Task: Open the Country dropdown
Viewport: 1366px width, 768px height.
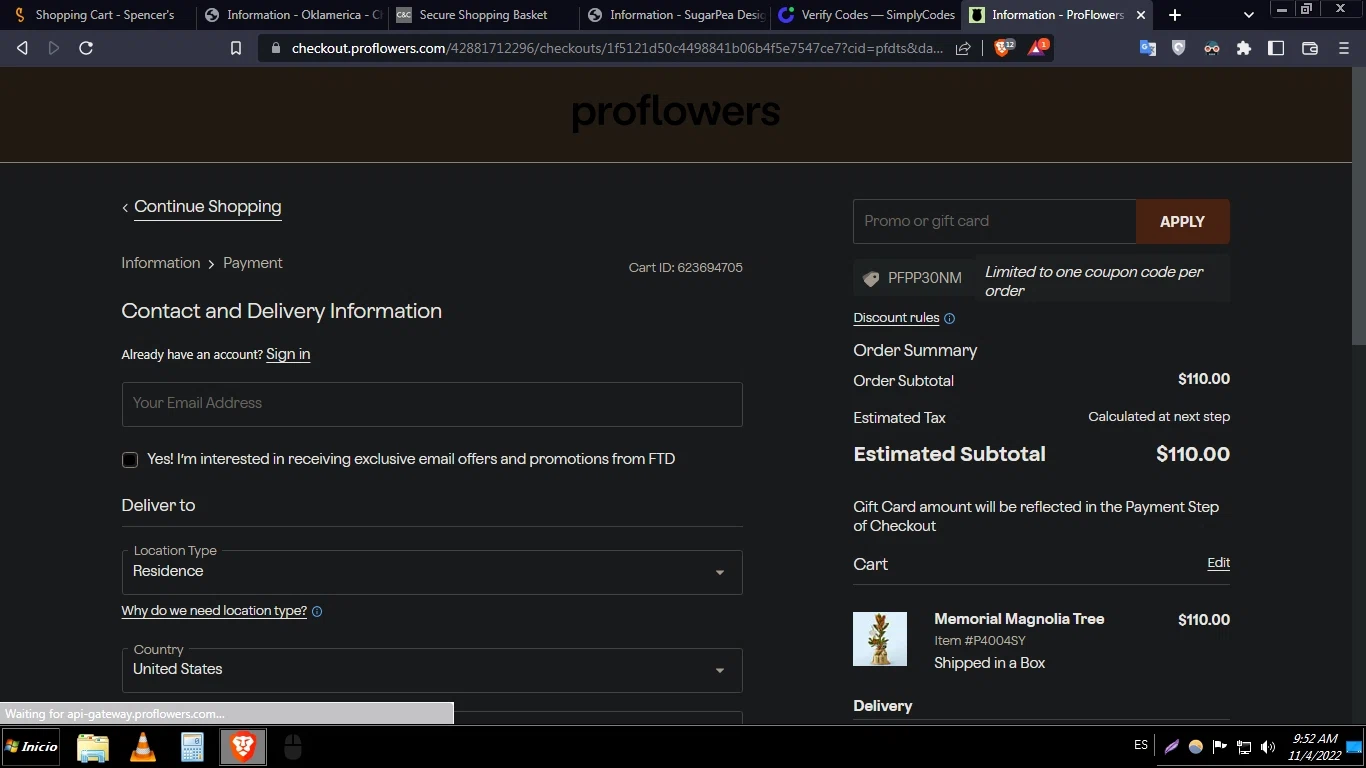Action: coord(432,670)
